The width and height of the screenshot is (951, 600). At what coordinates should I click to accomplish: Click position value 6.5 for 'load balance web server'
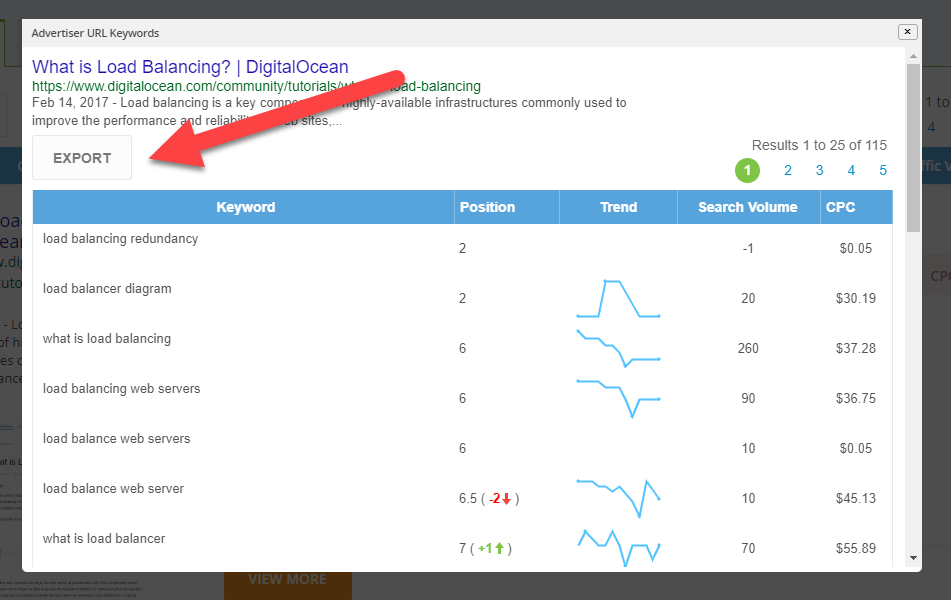(x=468, y=499)
